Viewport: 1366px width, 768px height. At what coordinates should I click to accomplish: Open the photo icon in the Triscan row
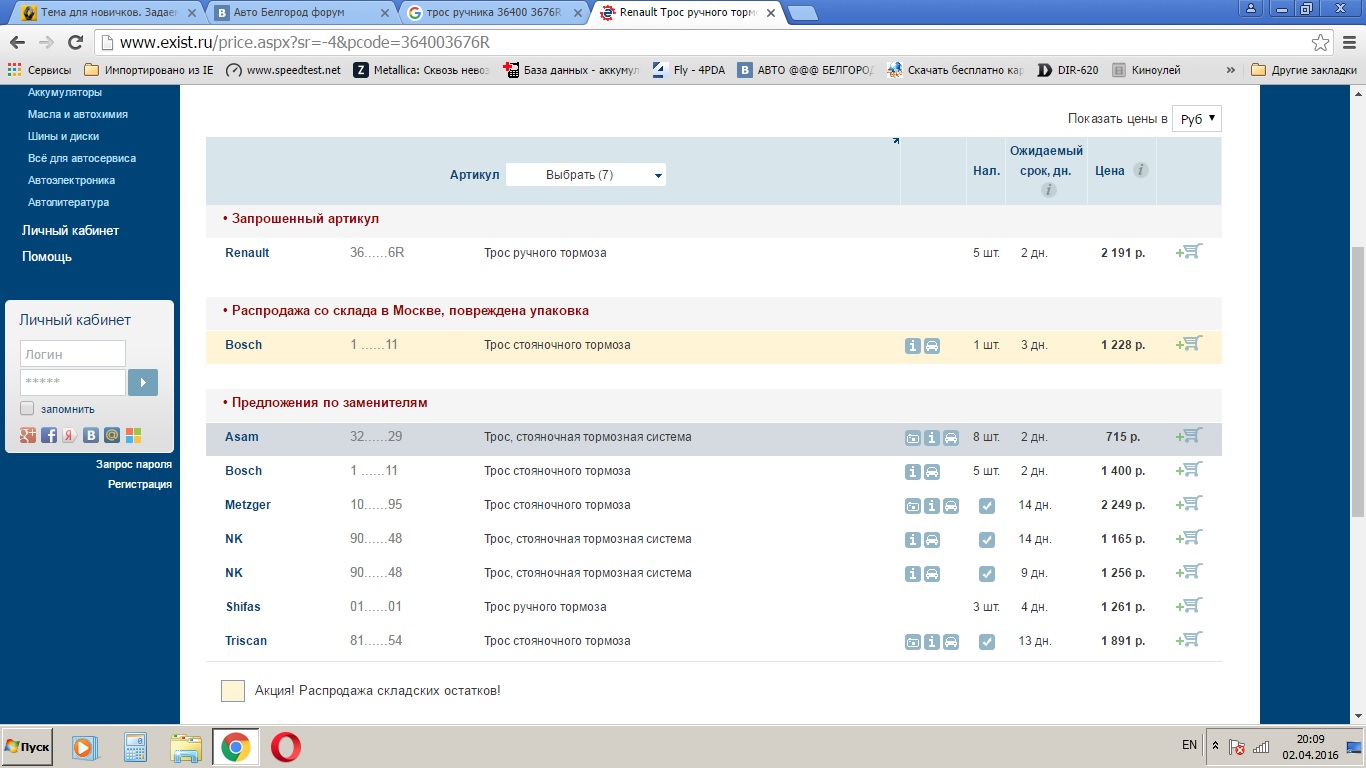pos(913,642)
